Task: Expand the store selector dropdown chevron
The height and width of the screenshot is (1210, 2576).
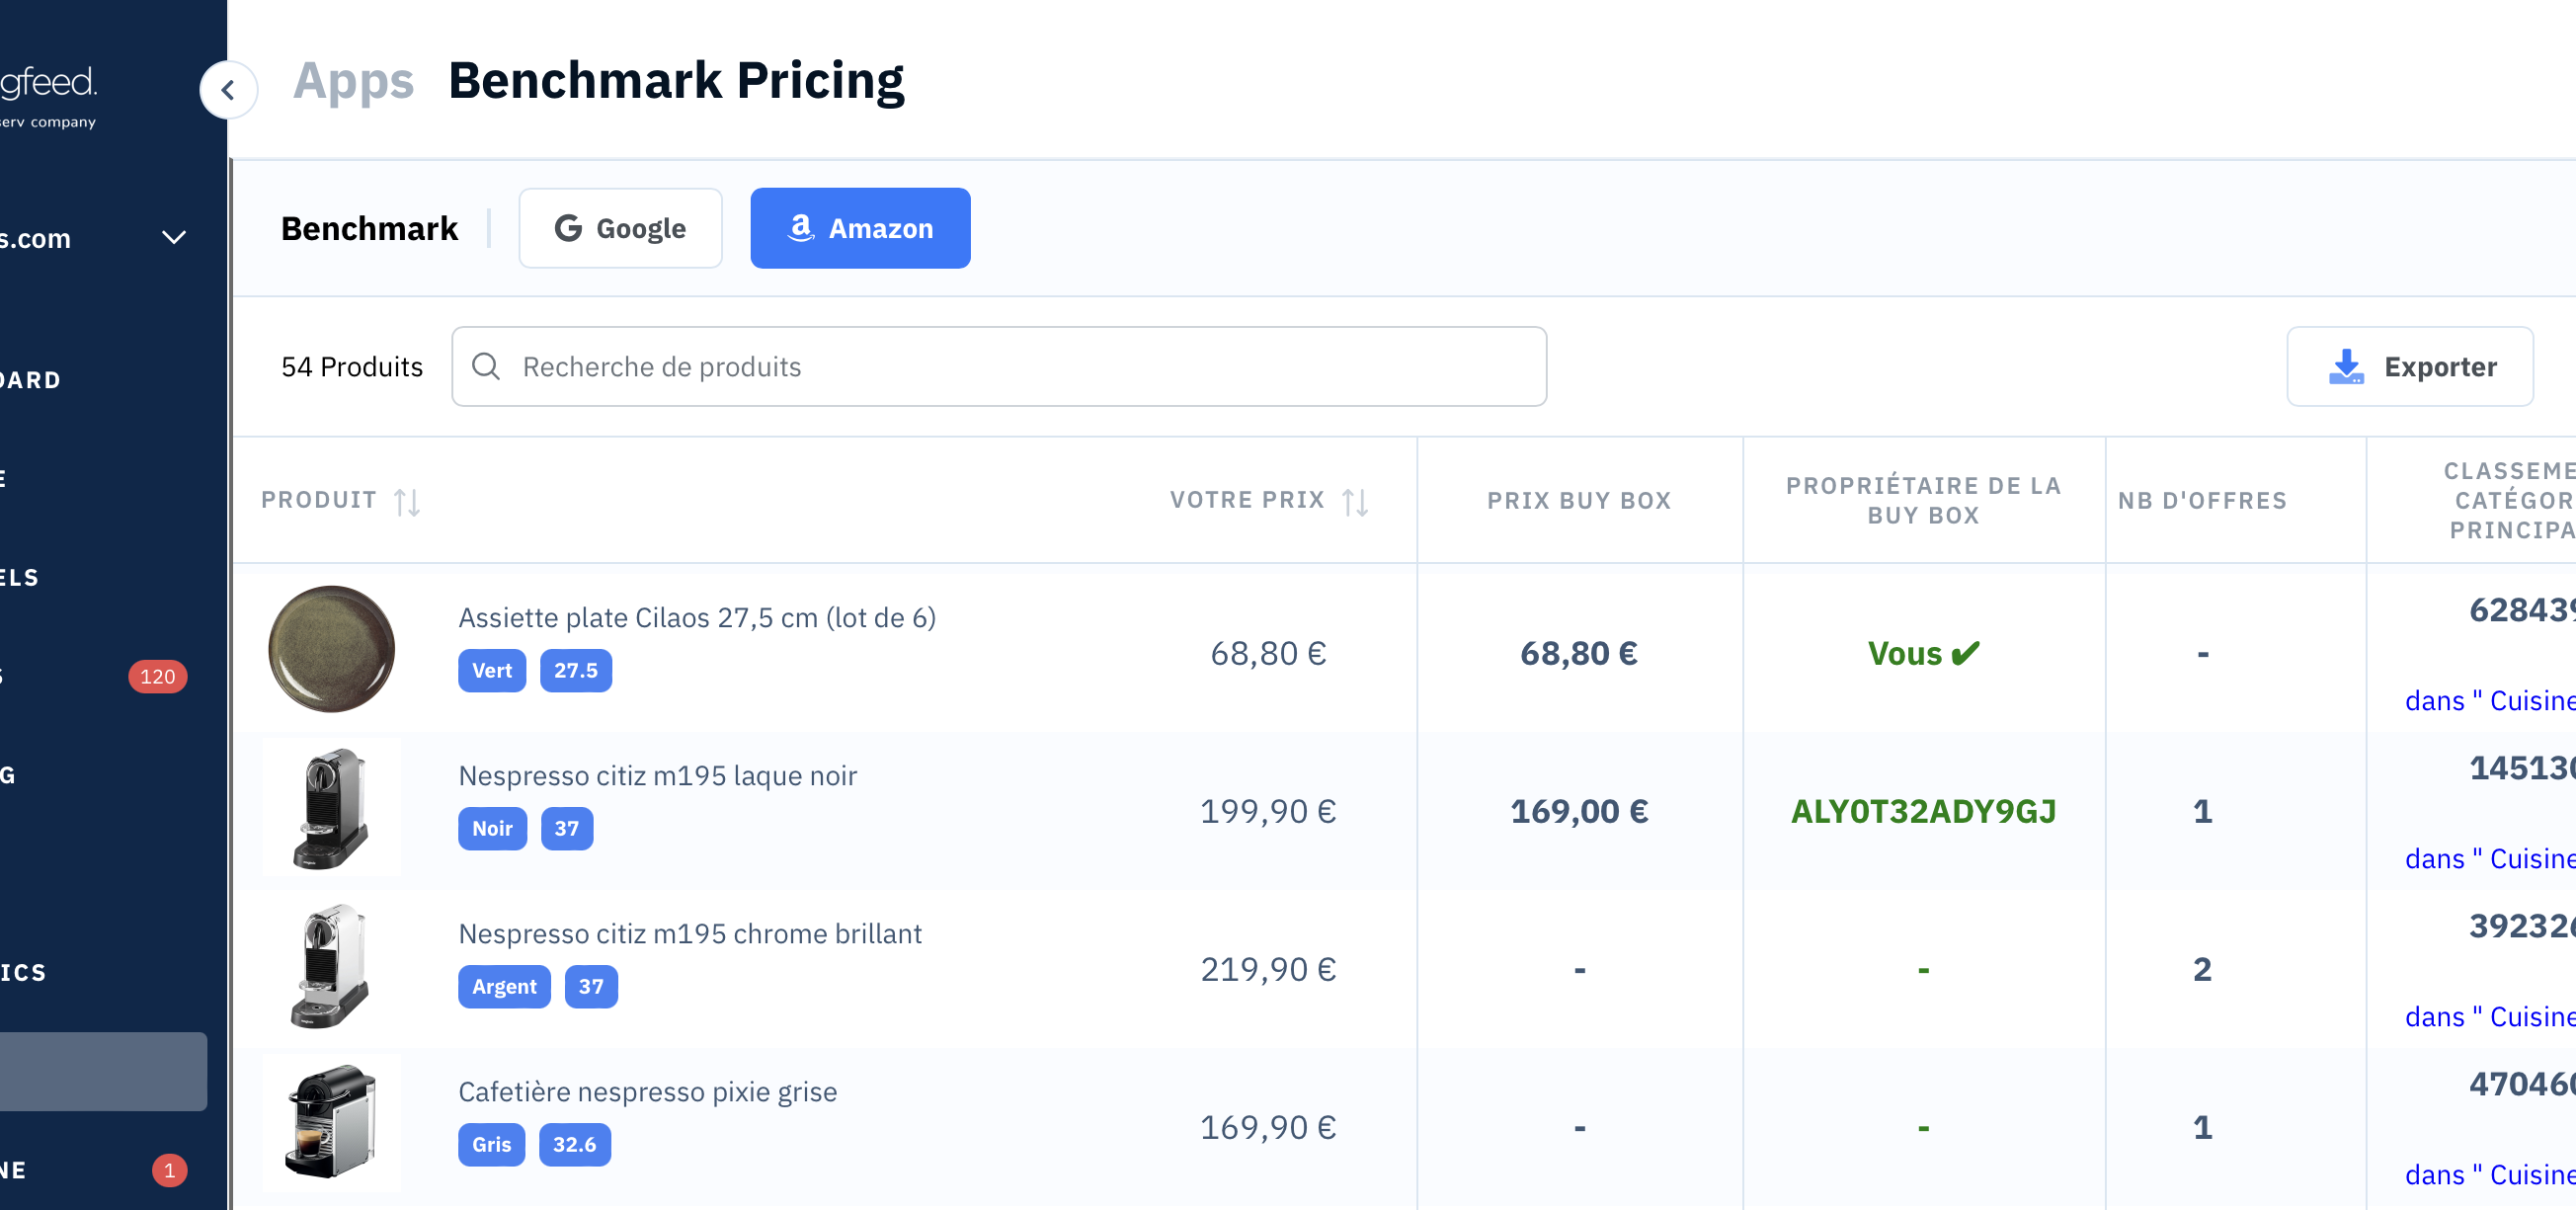Action: click(x=174, y=238)
